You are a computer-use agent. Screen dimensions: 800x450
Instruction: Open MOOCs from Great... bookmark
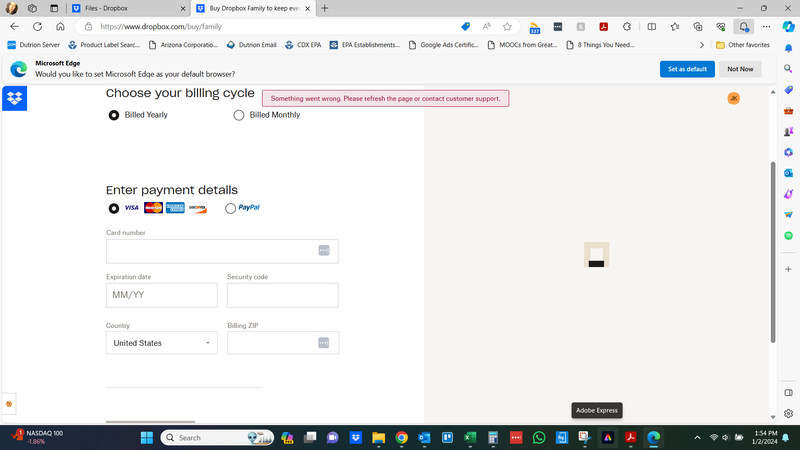(522, 45)
